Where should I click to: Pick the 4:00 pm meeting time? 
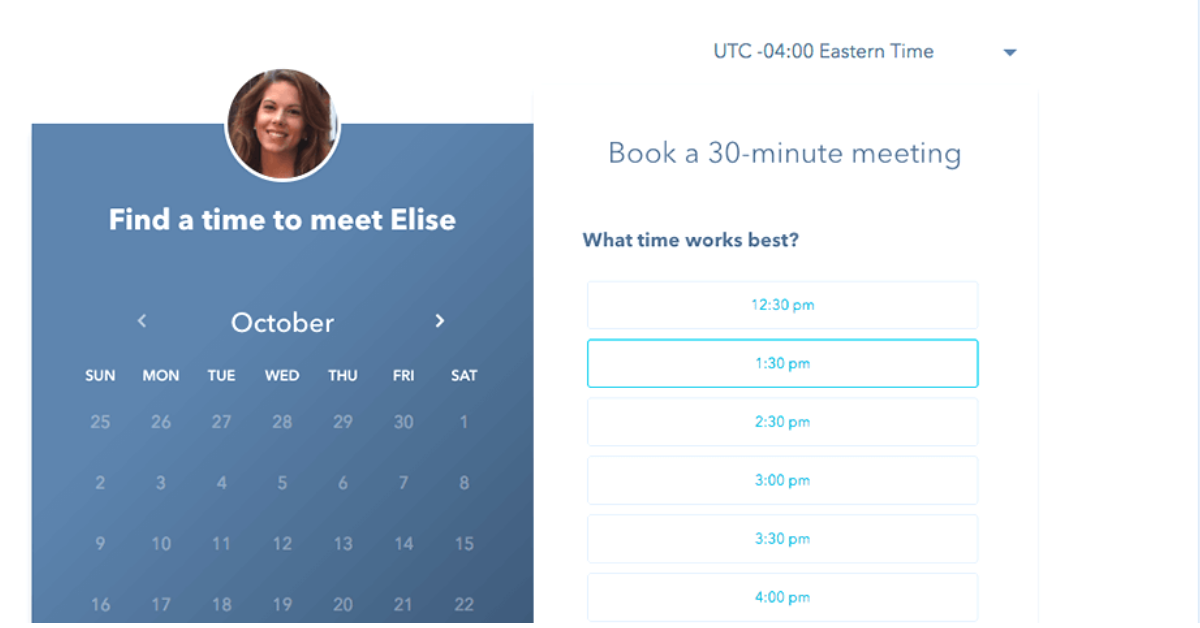(x=782, y=597)
